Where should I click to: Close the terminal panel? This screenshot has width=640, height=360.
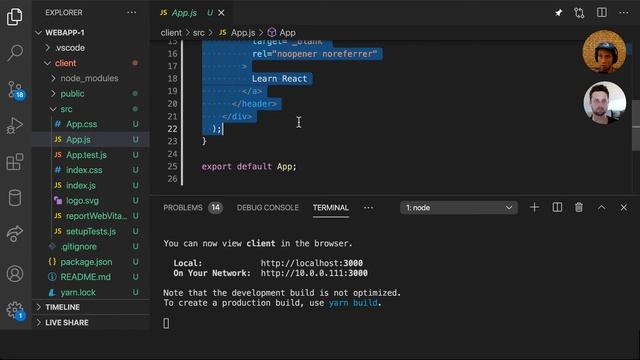[624, 207]
